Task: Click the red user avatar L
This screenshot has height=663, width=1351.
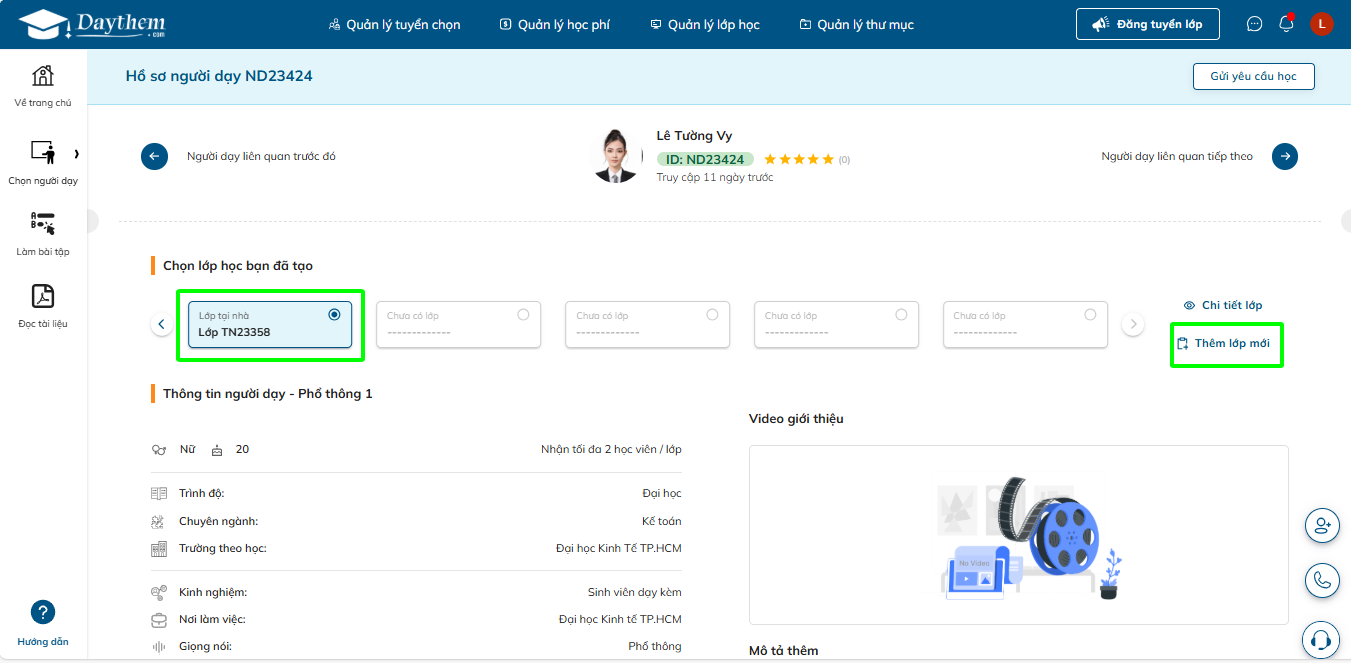Action: (x=1321, y=24)
